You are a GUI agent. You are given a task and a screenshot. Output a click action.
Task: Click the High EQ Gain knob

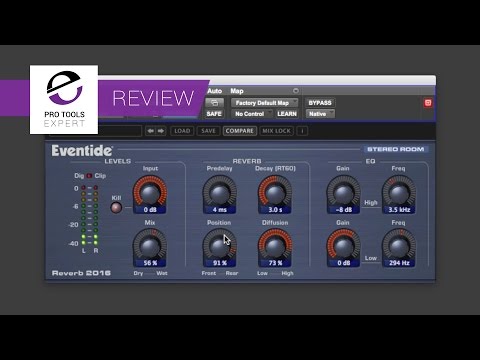pos(343,192)
